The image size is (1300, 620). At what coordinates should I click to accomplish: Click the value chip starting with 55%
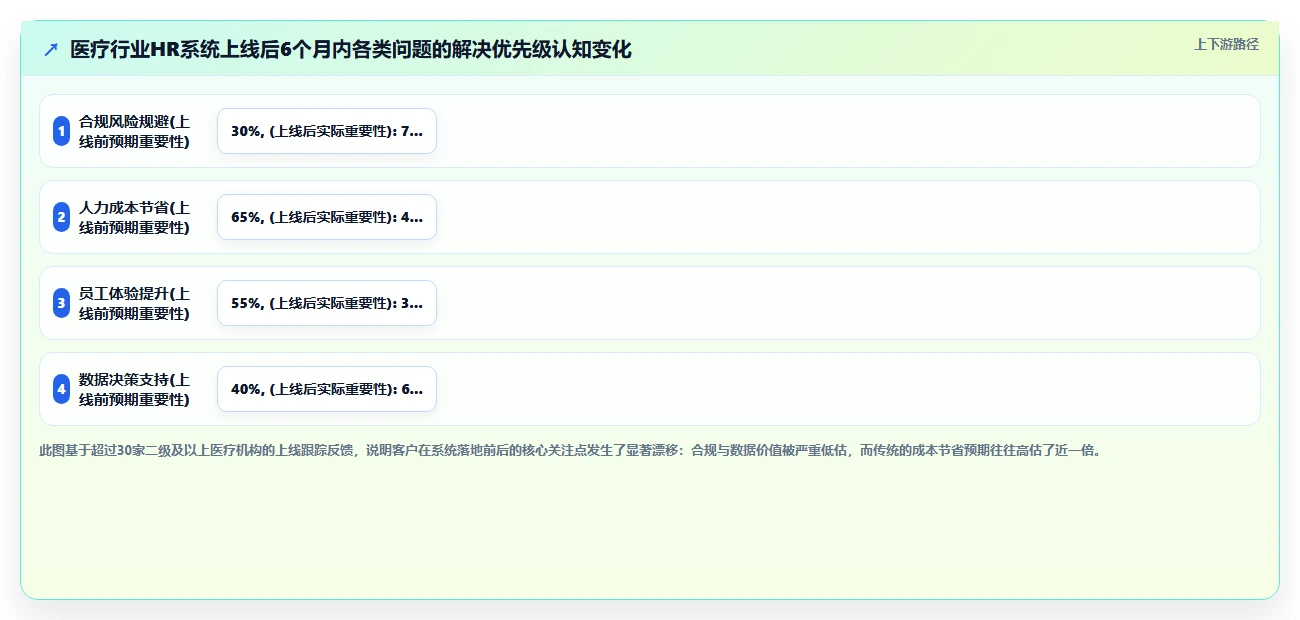coord(327,303)
